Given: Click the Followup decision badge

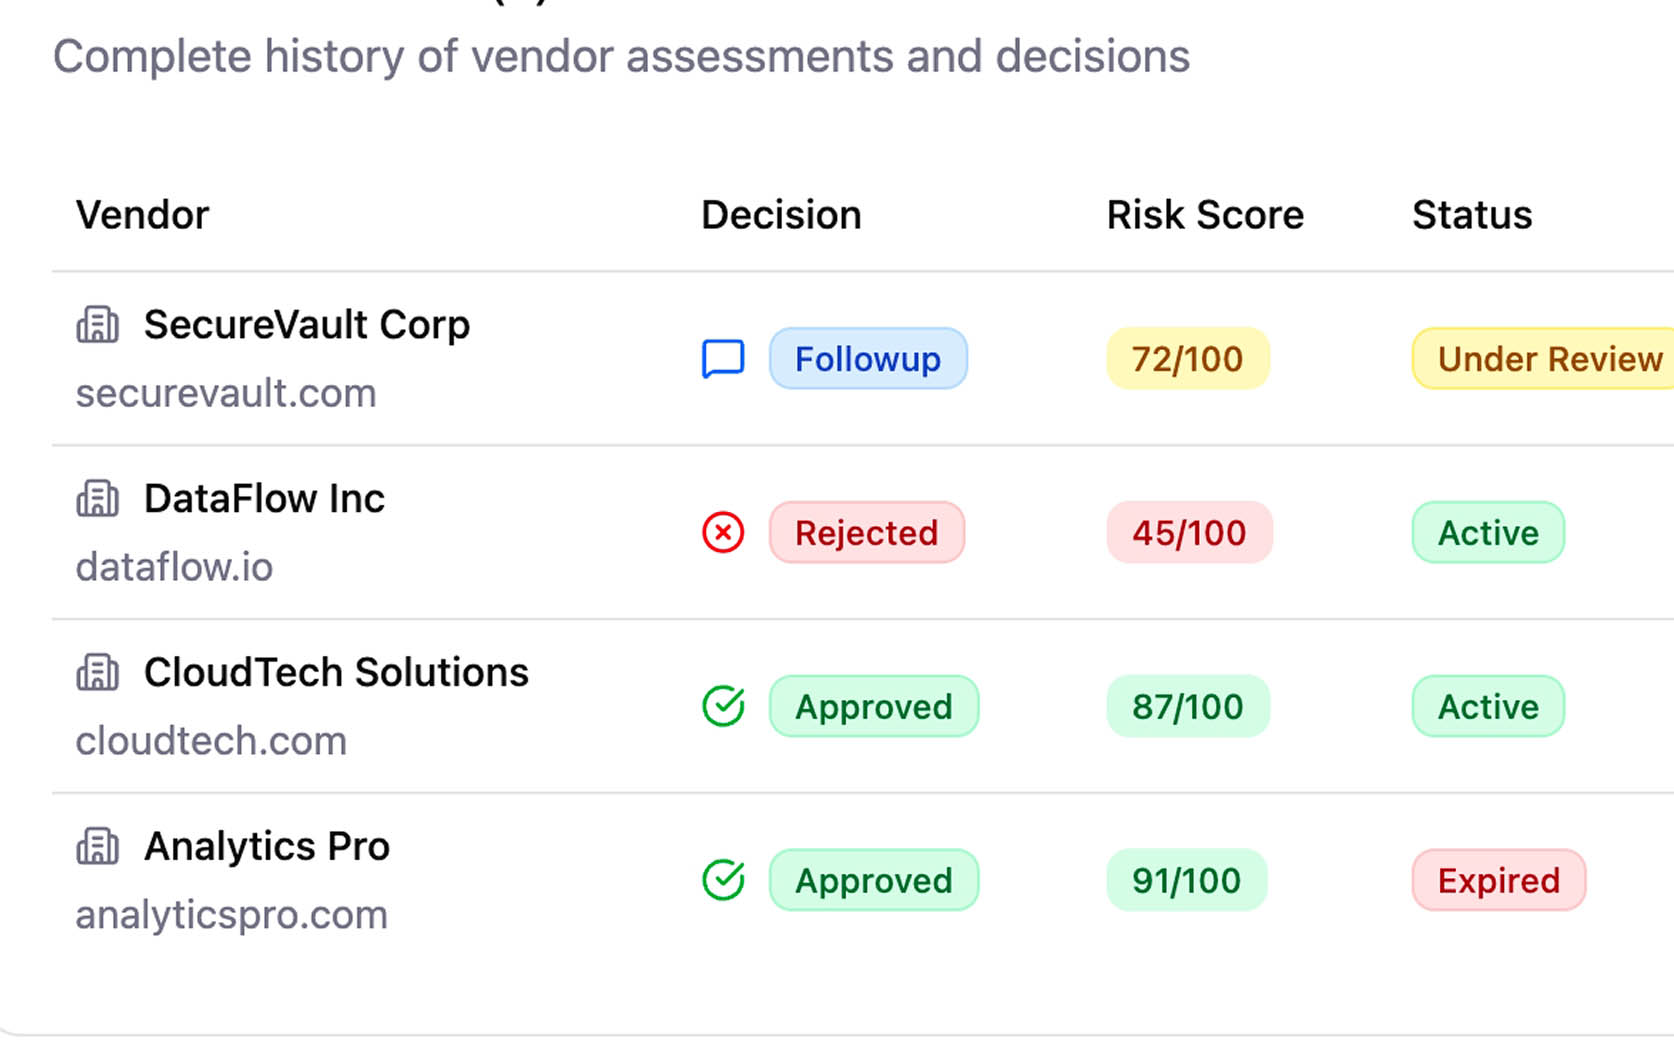Looking at the screenshot, I should [x=867, y=358].
